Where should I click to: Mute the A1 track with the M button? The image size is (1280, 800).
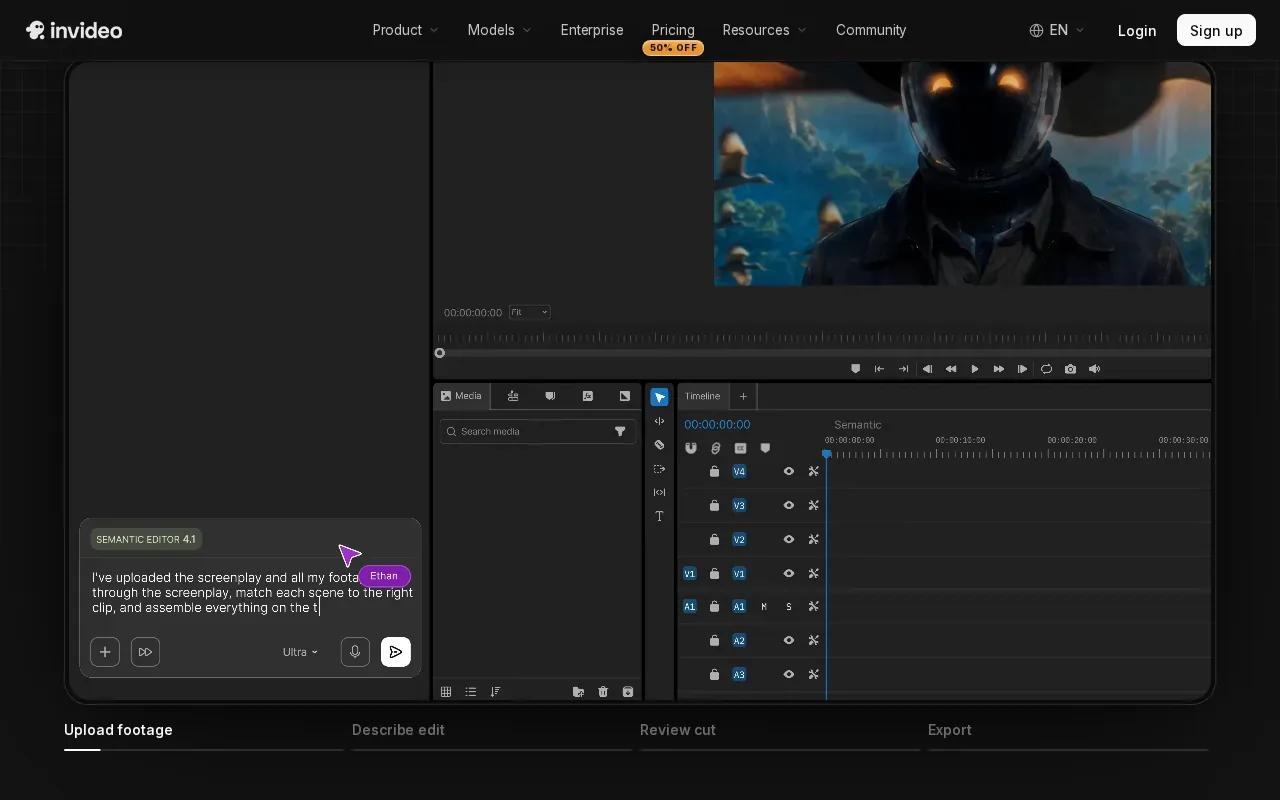764,606
